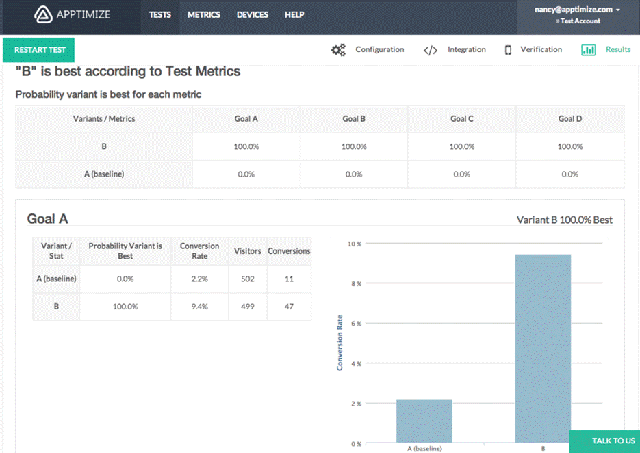This screenshot has width=640, height=453.
Task: Open the HELP menu
Action: coord(294,15)
